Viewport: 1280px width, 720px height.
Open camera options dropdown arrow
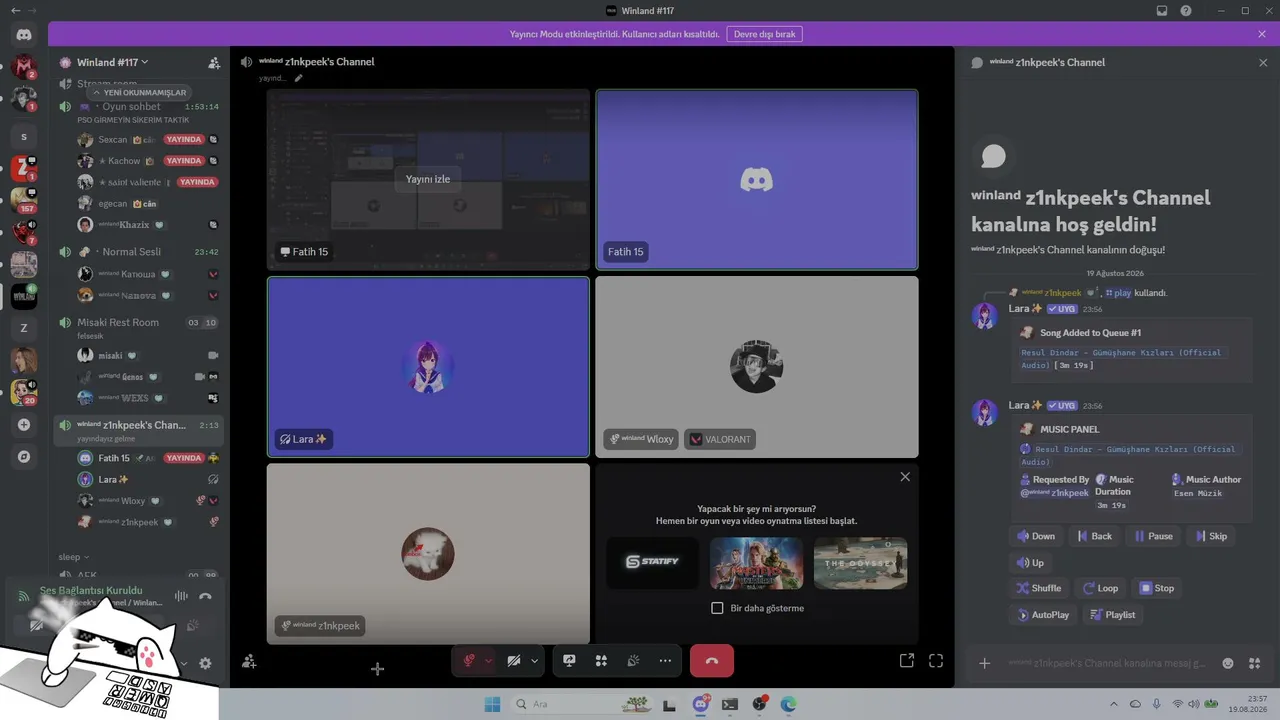[x=535, y=661]
